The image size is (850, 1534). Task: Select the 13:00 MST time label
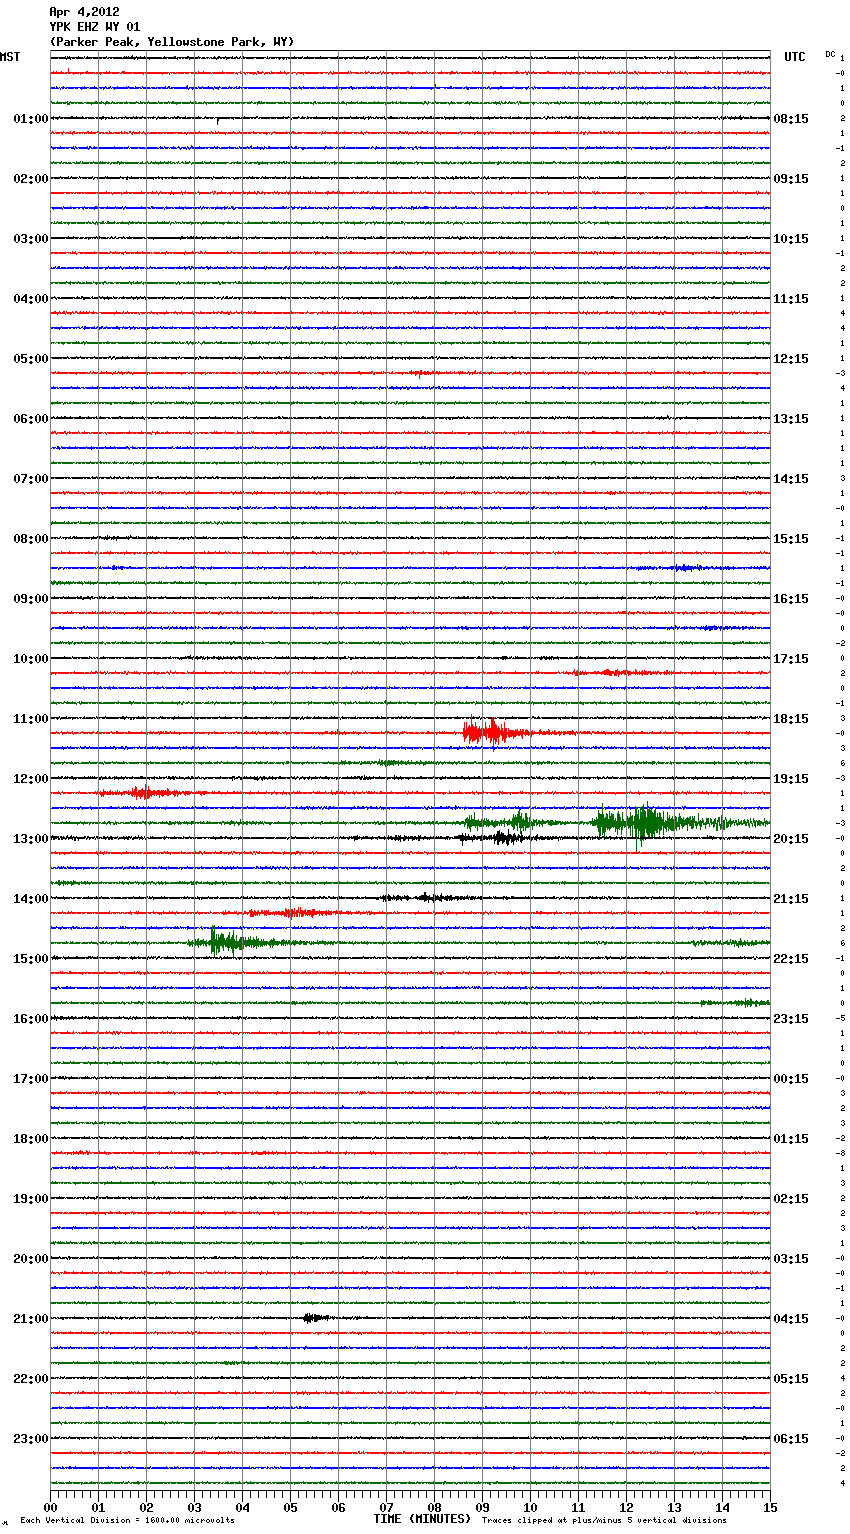point(31,839)
